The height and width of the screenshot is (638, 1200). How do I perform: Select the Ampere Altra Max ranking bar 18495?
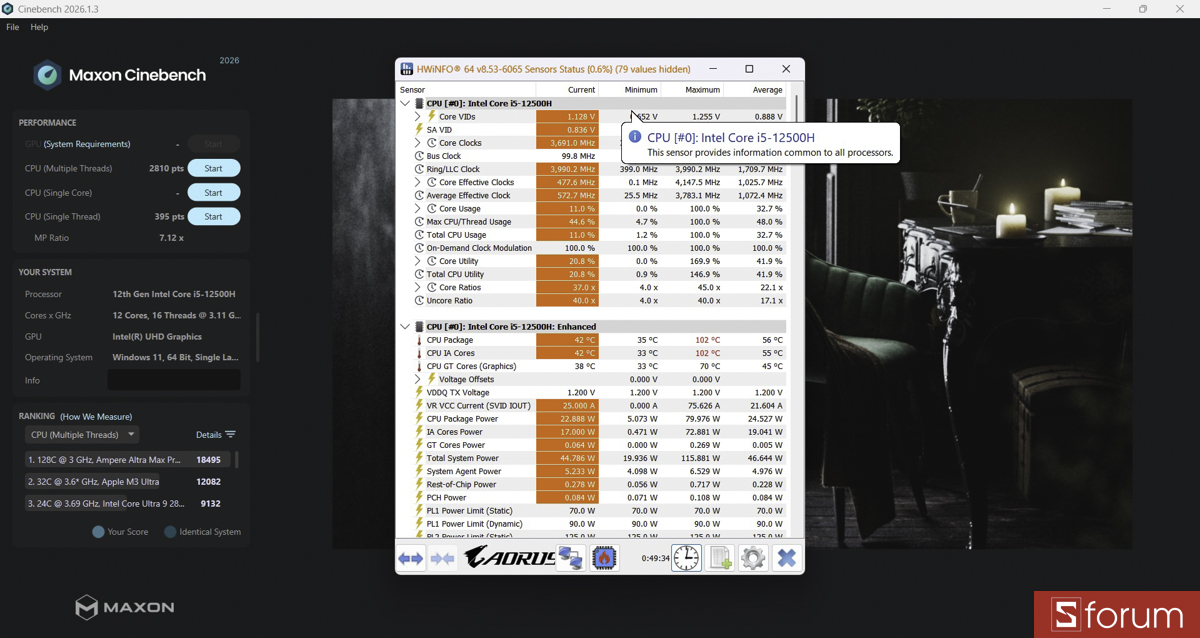point(130,459)
